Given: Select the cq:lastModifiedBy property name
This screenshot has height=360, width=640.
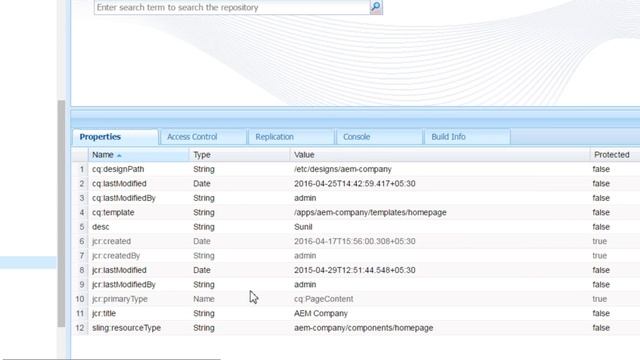Looking at the screenshot, I should [x=124, y=198].
